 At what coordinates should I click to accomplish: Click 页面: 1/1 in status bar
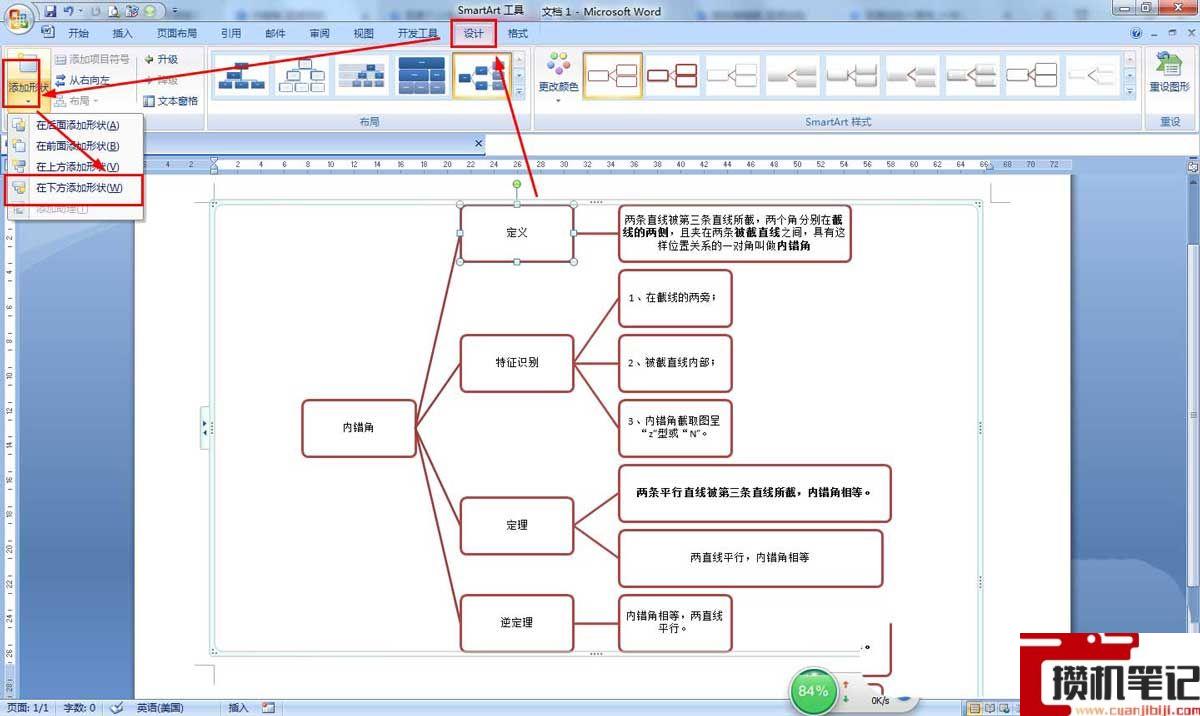click(28, 708)
